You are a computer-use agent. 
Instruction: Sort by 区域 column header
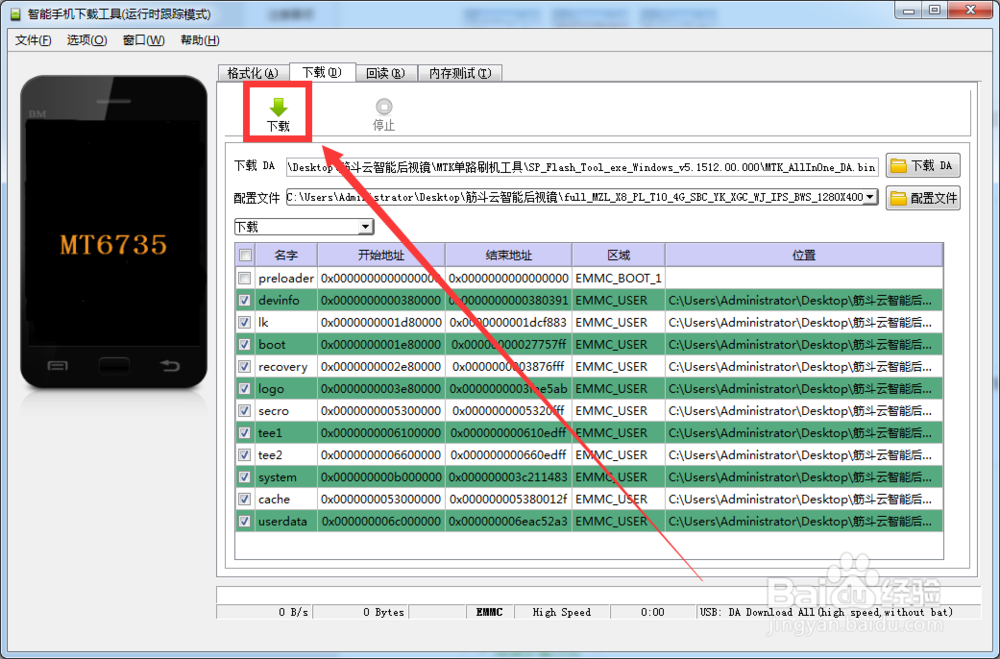point(619,255)
